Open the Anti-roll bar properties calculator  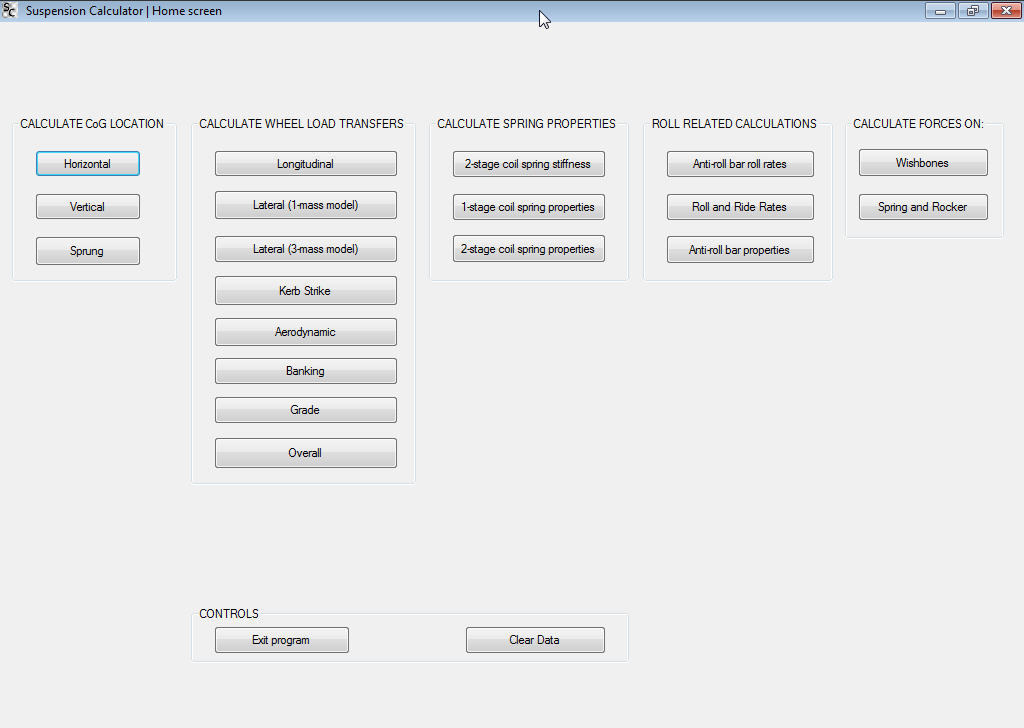point(740,249)
